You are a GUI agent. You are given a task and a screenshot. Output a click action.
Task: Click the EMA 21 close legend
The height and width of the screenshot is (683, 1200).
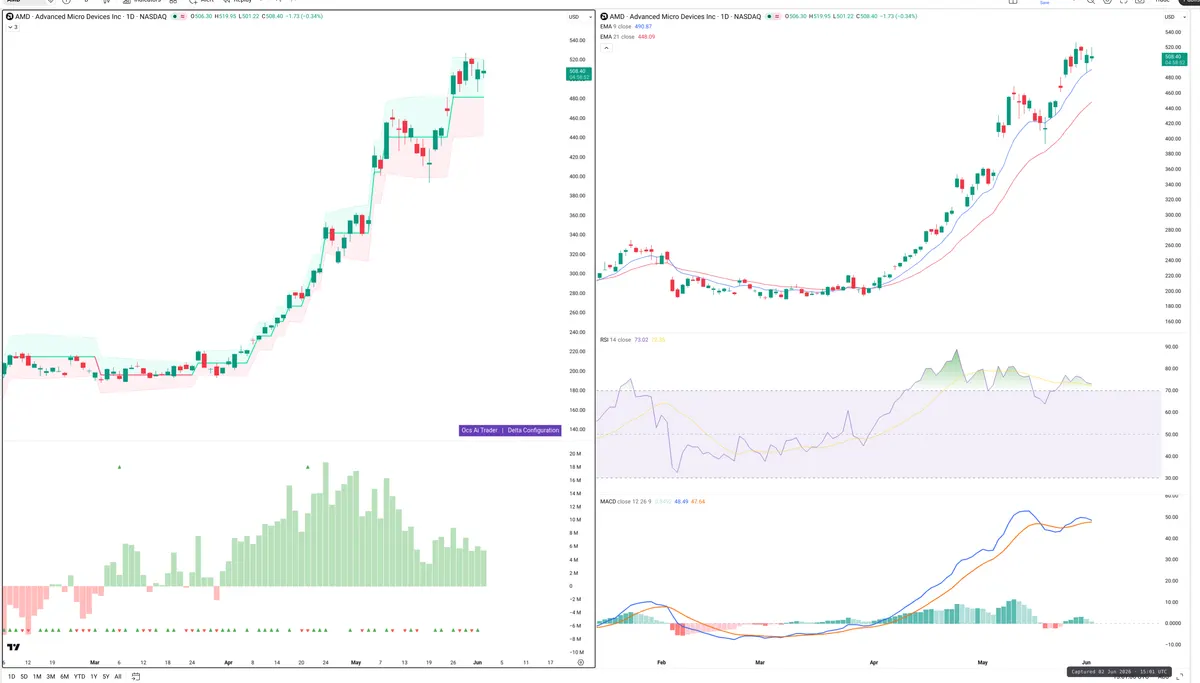pos(618,37)
